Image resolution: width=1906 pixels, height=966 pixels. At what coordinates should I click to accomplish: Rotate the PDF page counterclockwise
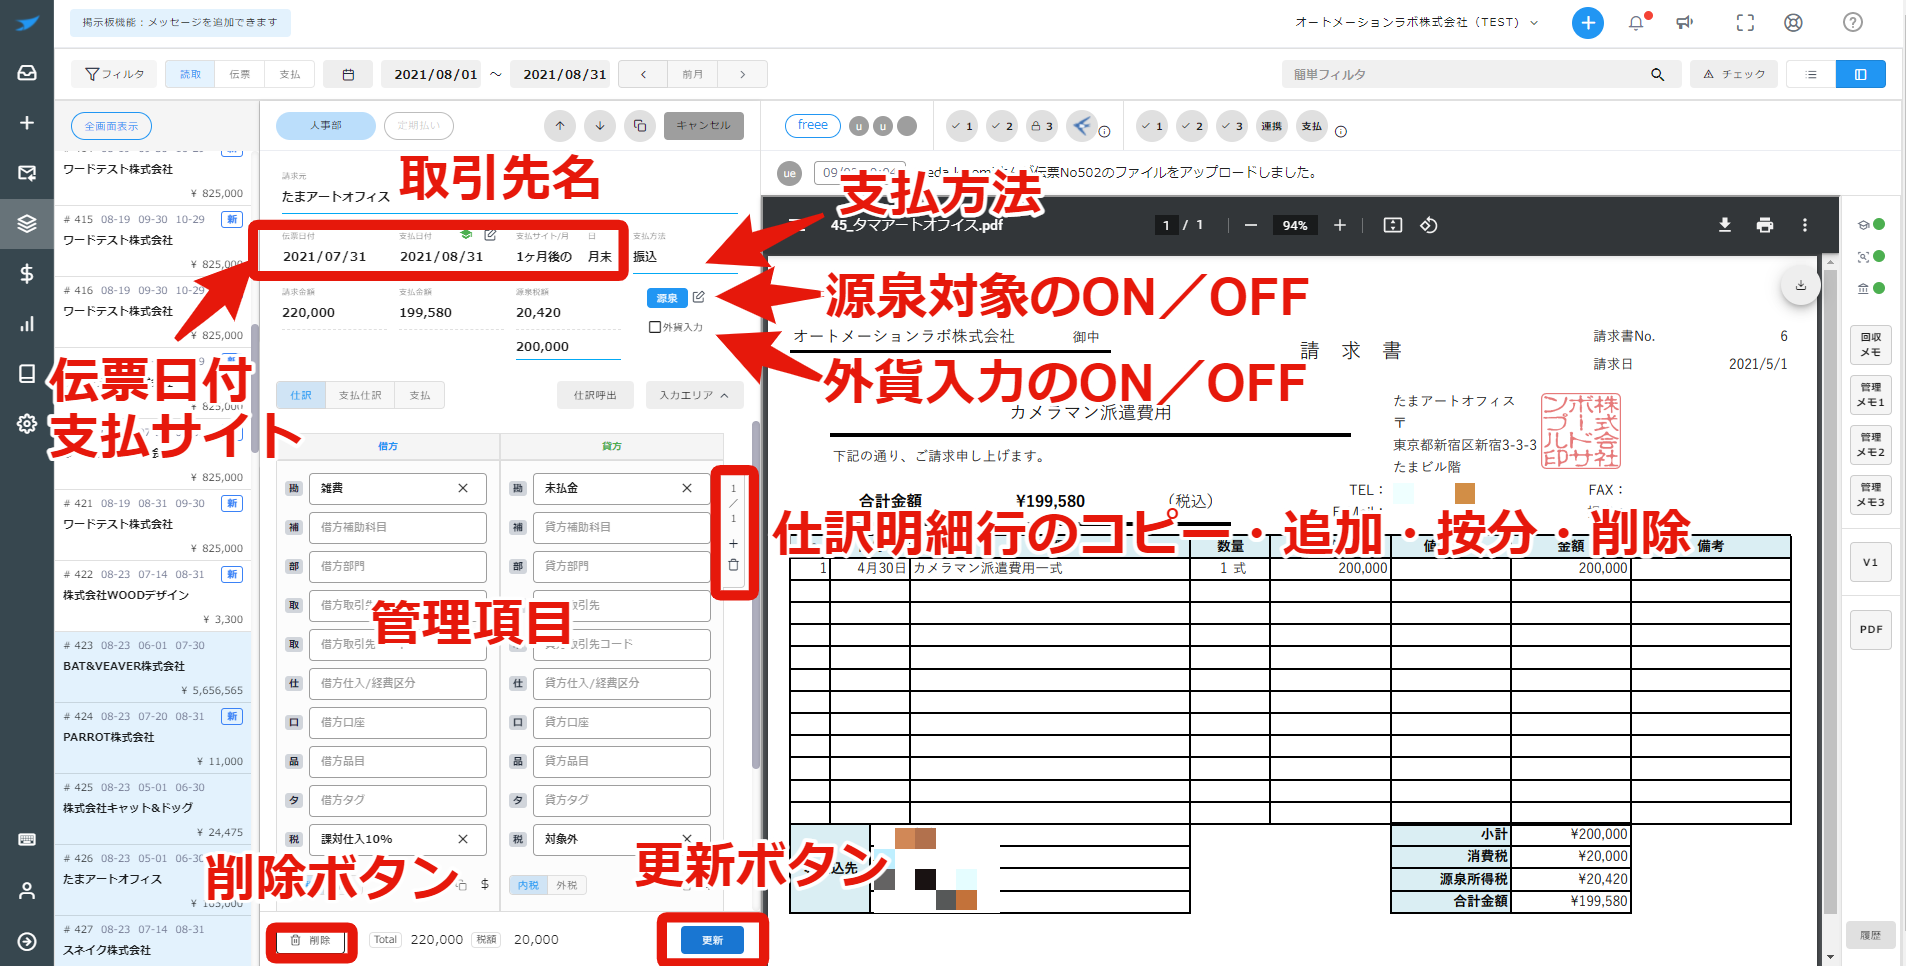(1429, 225)
